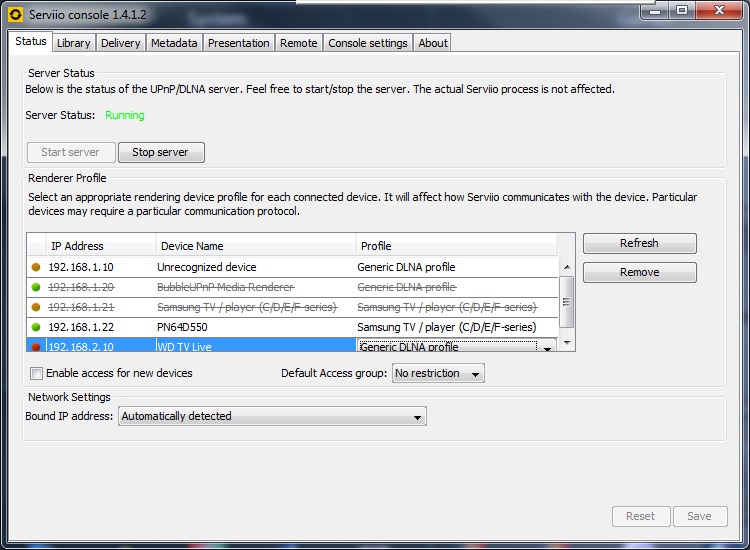This screenshot has height=550, width=750.
Task: Switch to the Library tab
Action: (73, 43)
